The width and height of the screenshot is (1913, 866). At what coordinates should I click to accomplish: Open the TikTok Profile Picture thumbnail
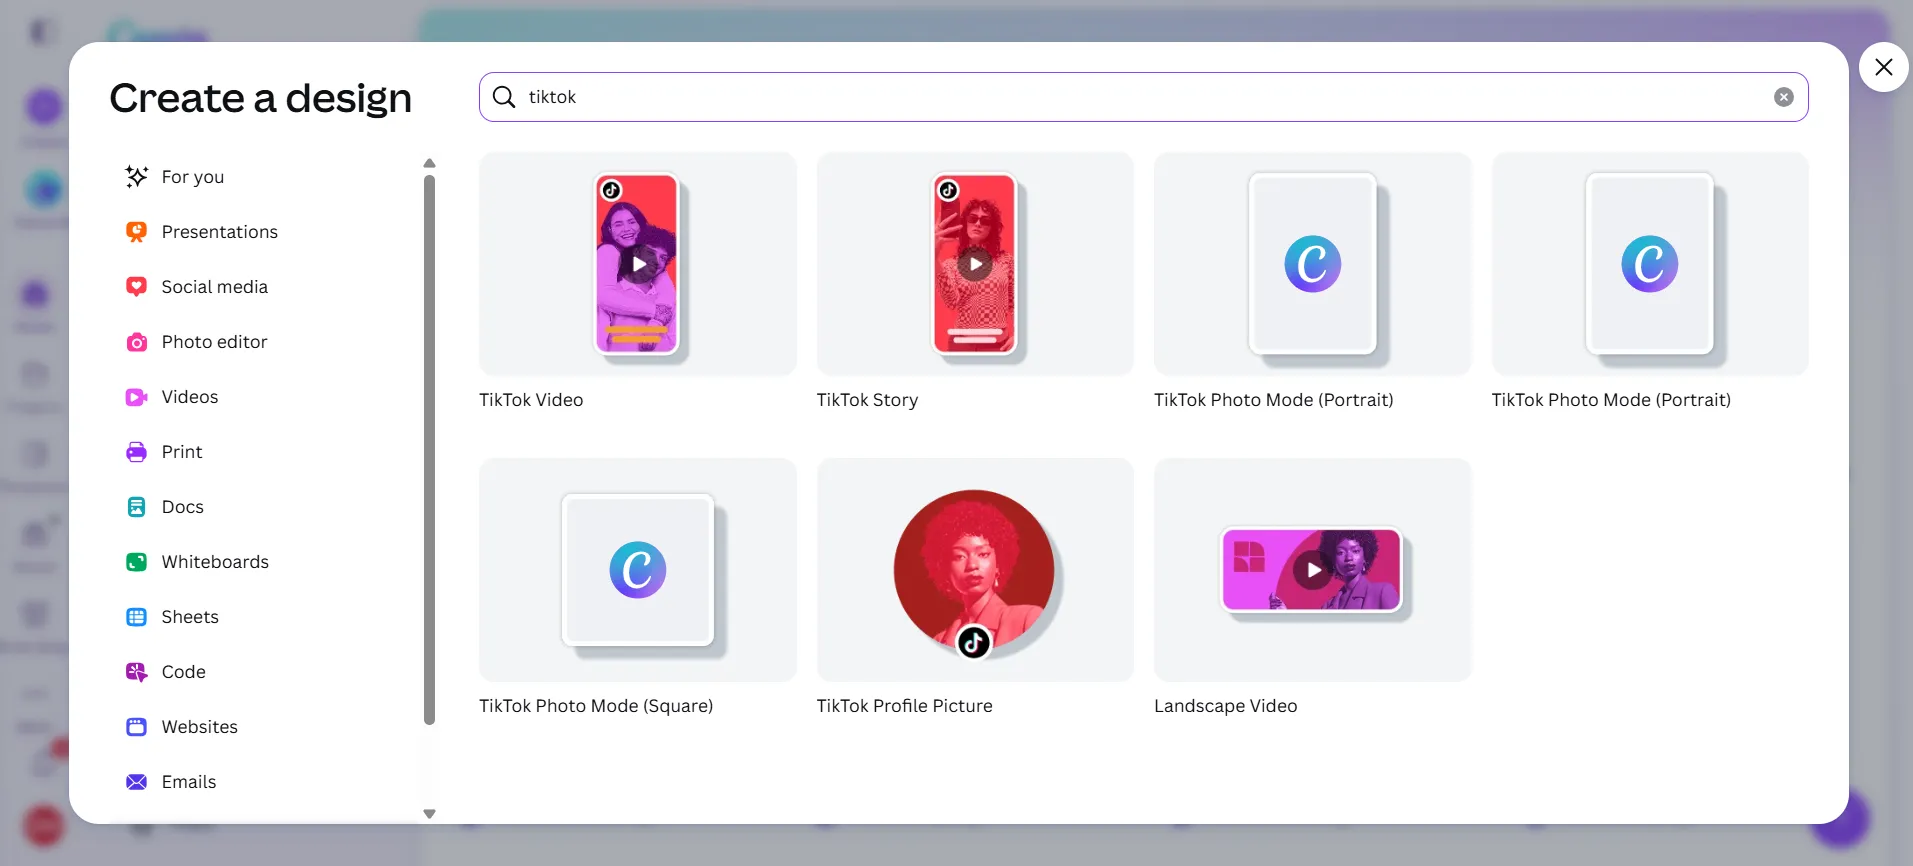tap(975, 570)
